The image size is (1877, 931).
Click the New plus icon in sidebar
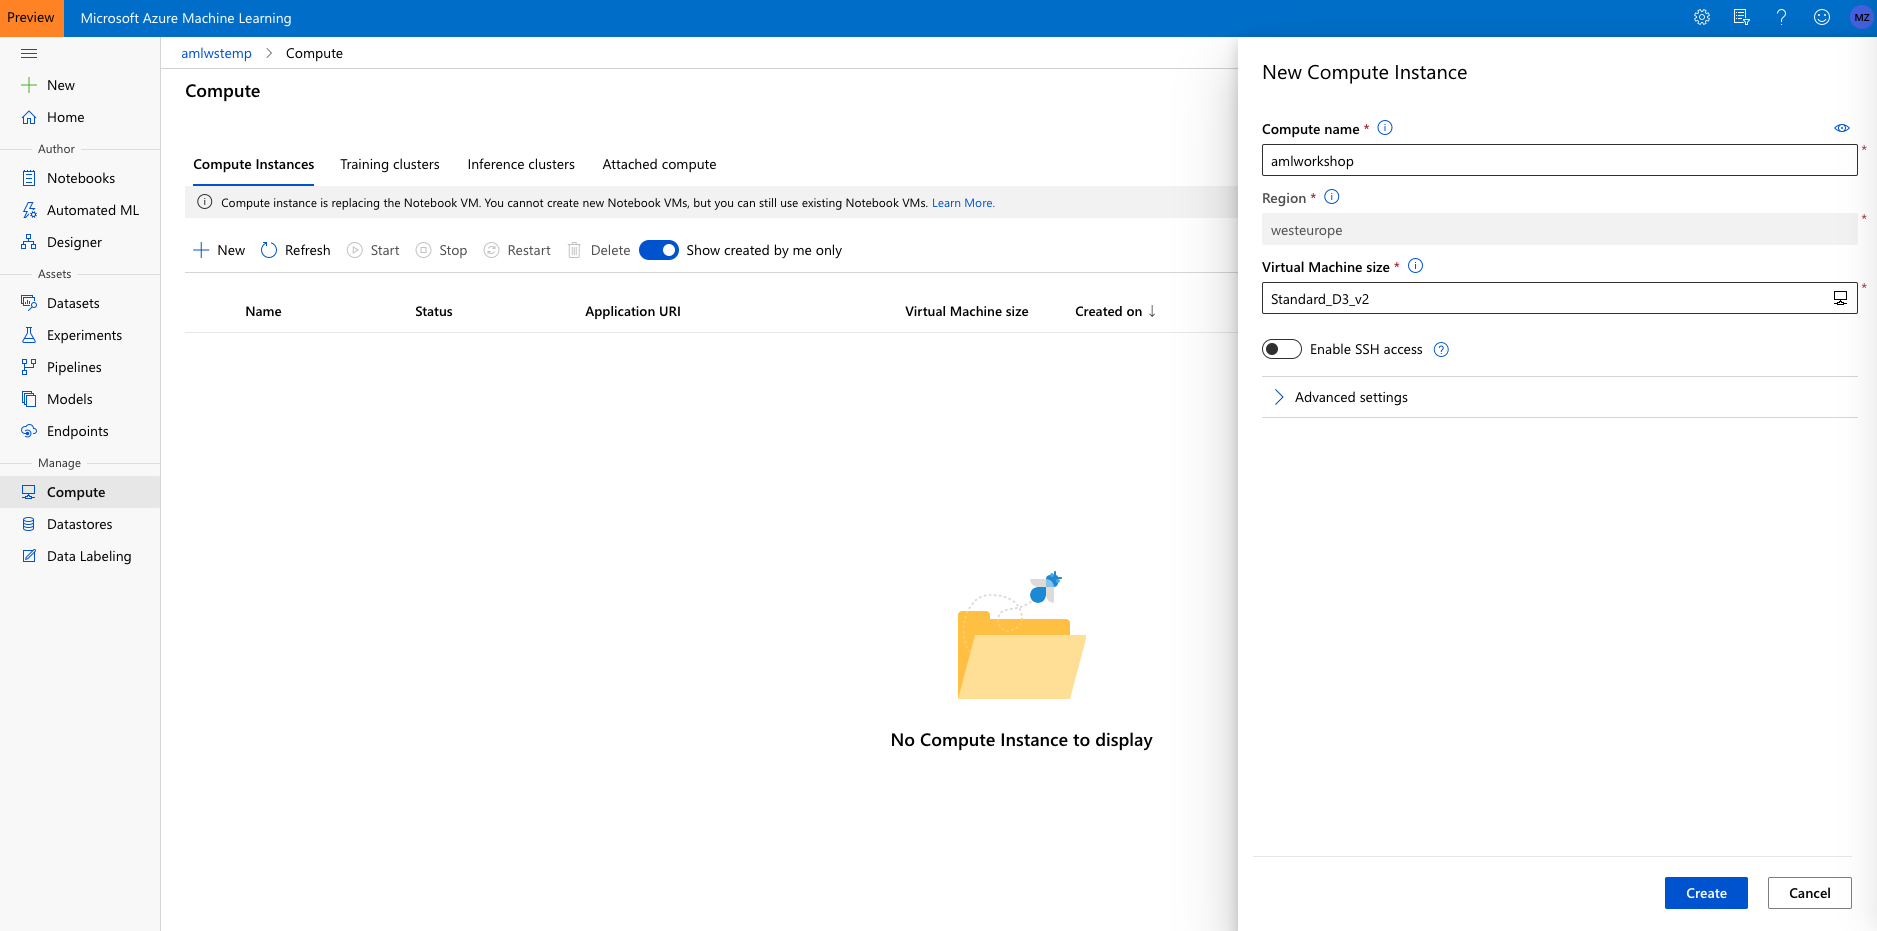(29, 85)
